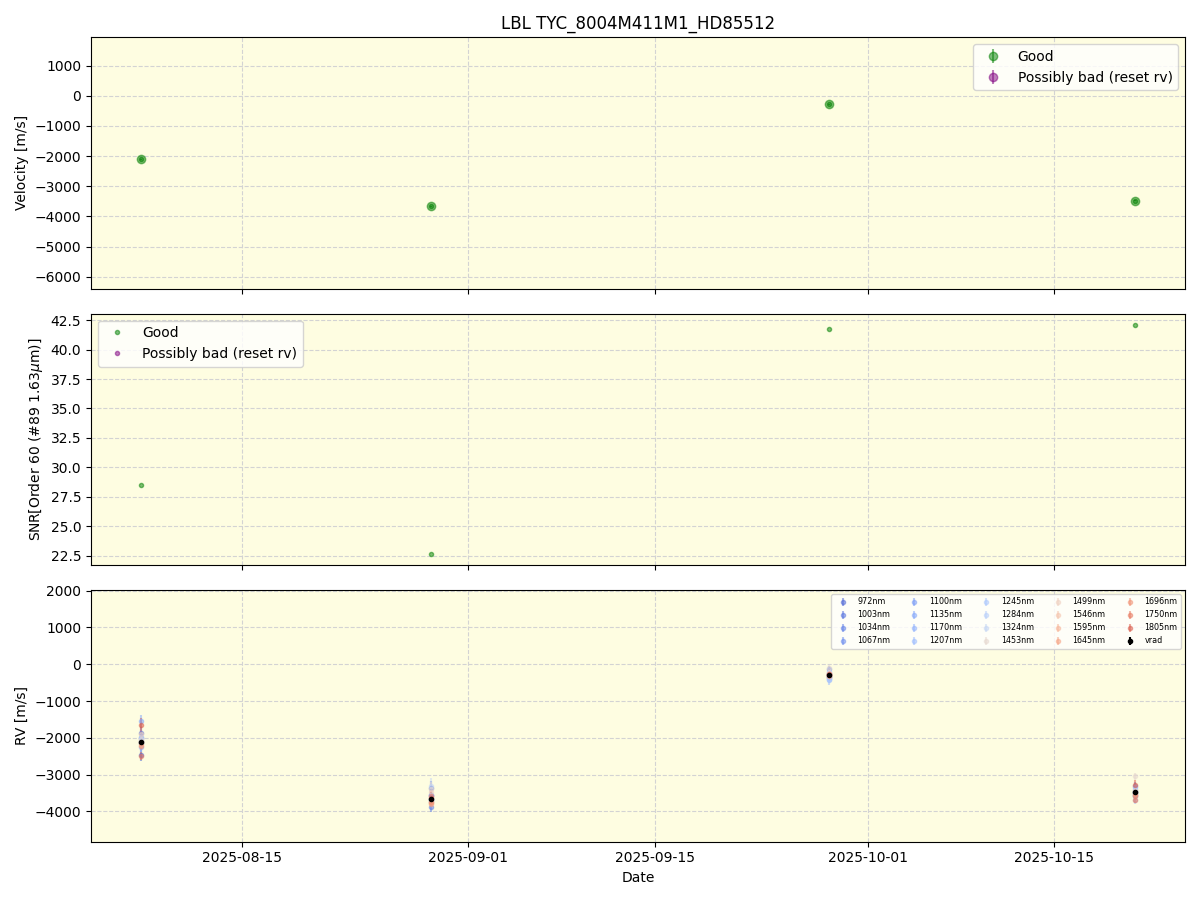Click the 2025-08-15 date tick label
Viewport: 1200px width, 900px height.
tap(241, 857)
